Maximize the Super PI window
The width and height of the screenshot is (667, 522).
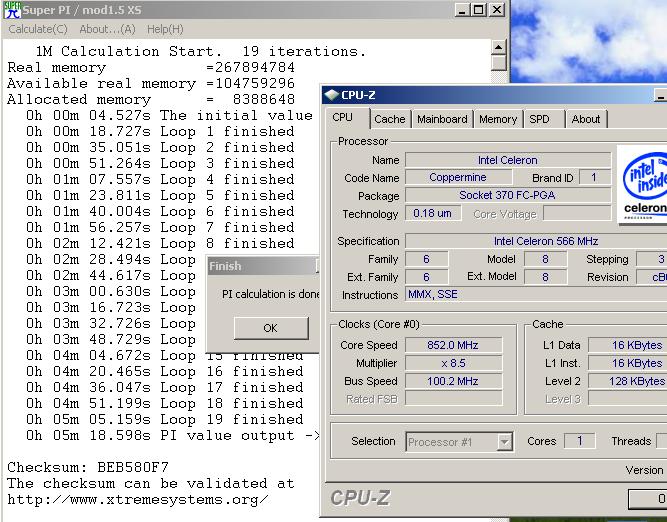click(x=479, y=10)
